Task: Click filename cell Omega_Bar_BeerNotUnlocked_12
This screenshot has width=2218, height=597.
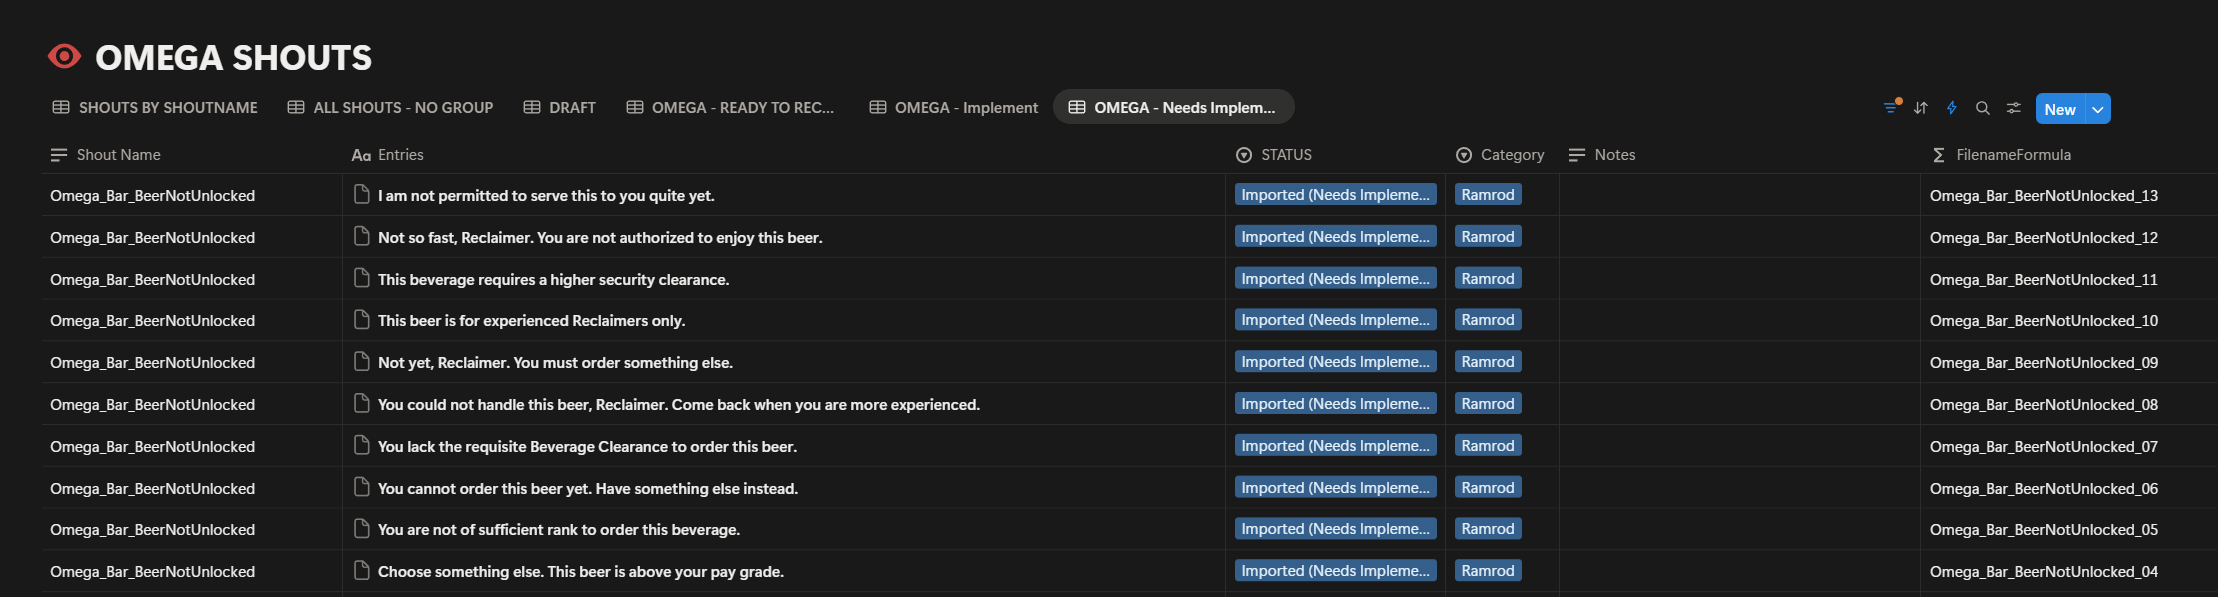Action: [2068, 237]
